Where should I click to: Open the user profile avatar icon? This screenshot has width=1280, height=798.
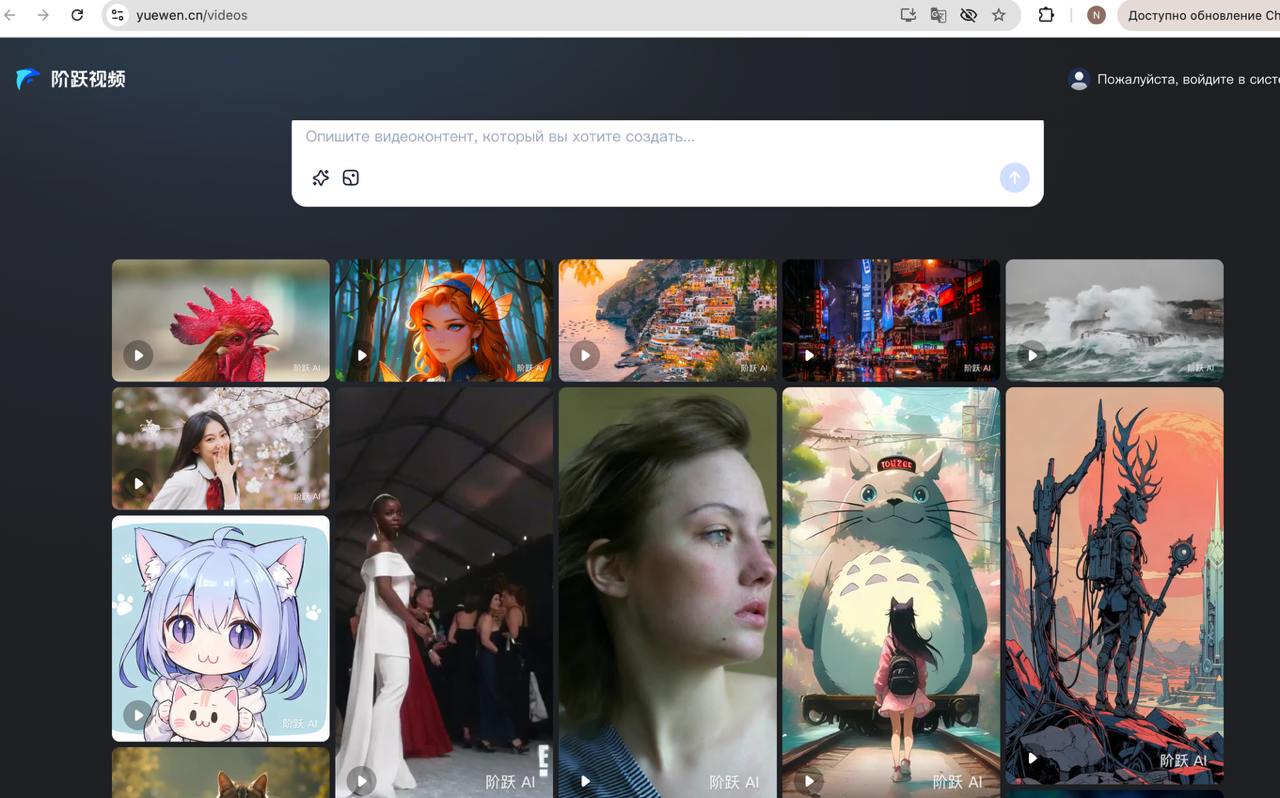point(1078,79)
